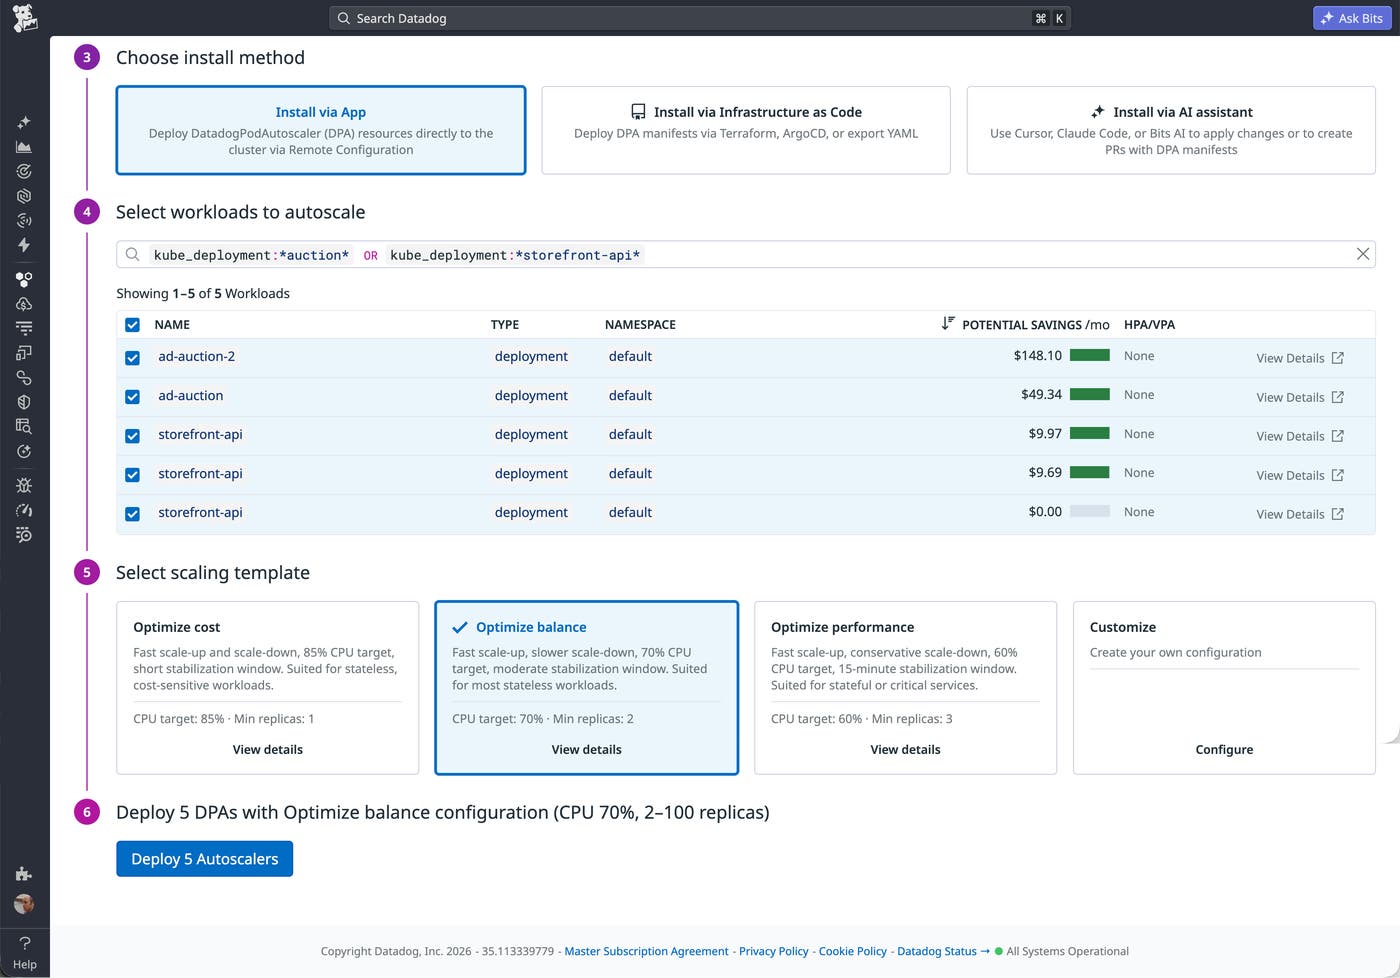1400x978 pixels.
Task: Click the magnifier icon in workload filter
Action: [132, 254]
